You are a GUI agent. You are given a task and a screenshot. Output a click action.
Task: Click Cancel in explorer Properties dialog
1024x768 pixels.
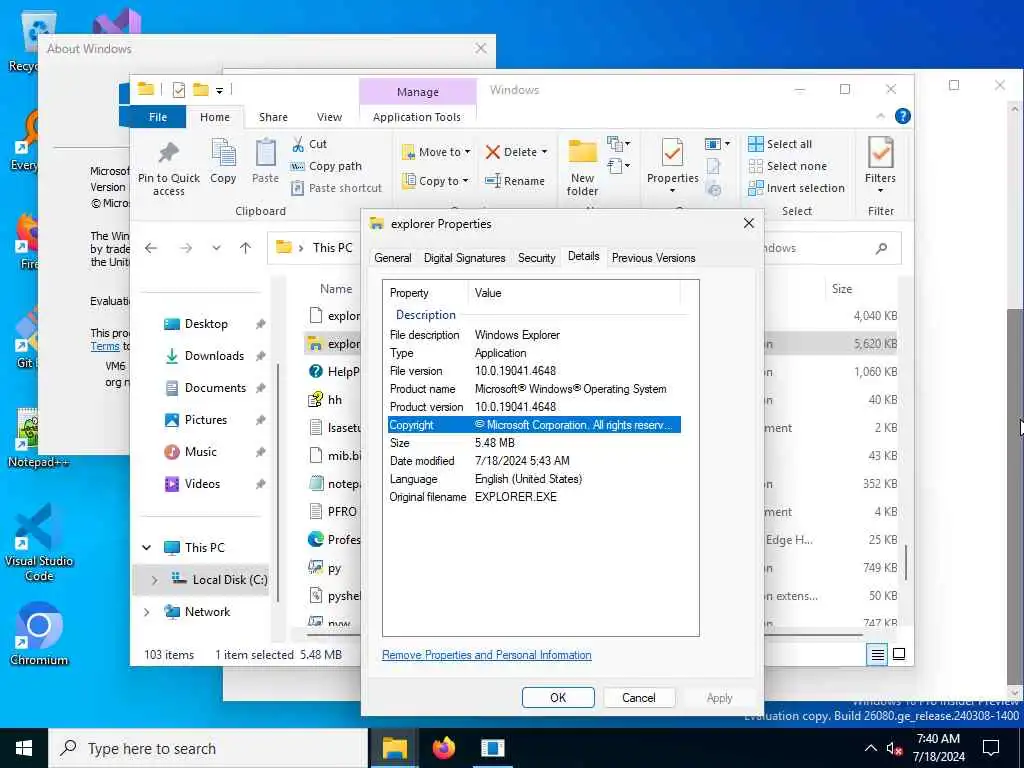[639, 697]
